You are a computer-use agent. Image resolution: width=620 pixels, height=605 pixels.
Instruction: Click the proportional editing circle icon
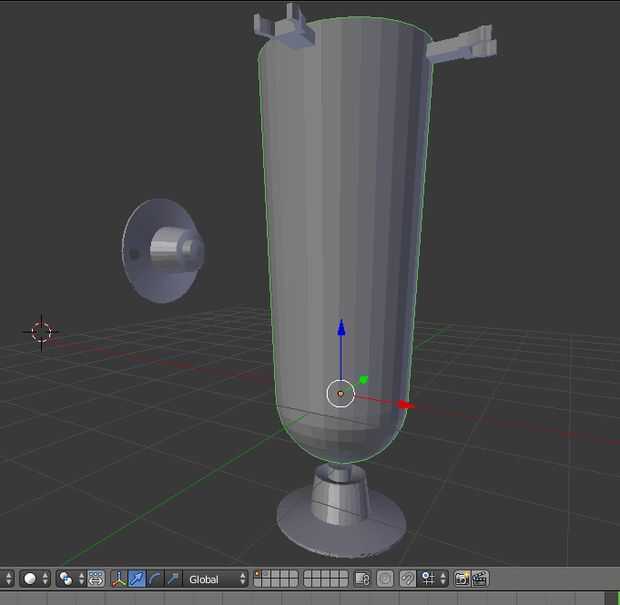coord(385,579)
